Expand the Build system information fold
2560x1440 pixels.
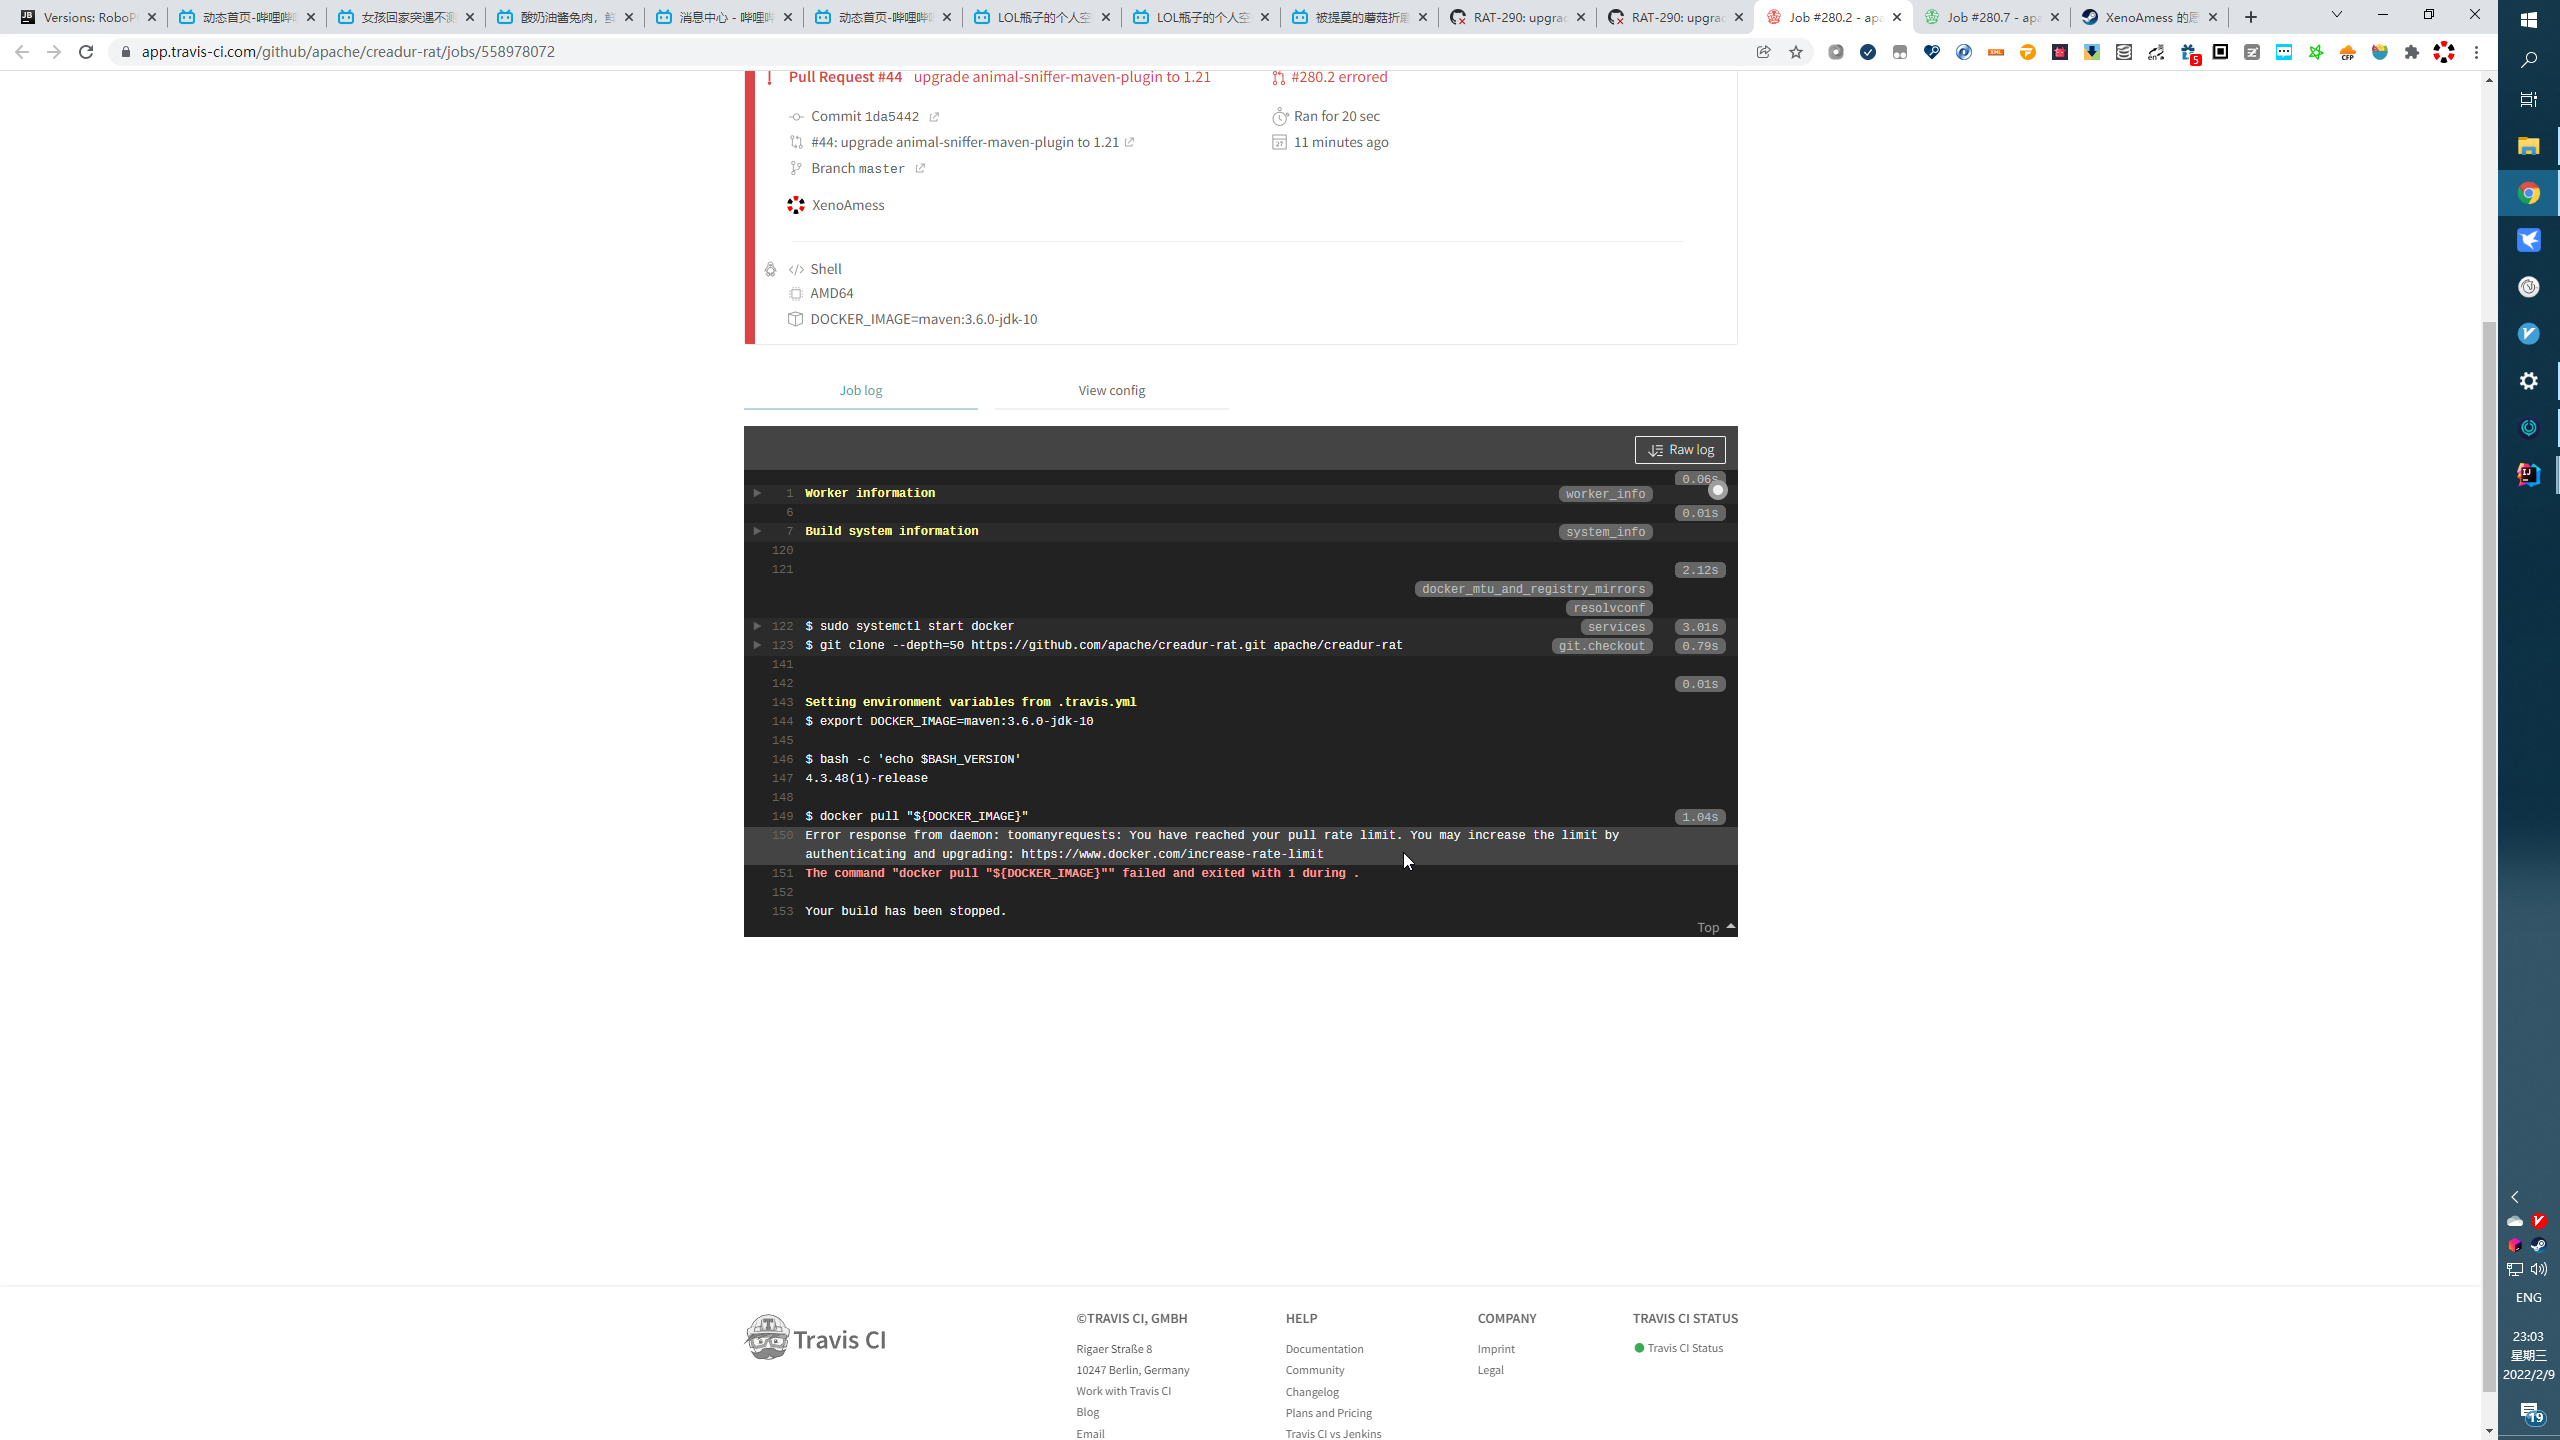click(757, 531)
